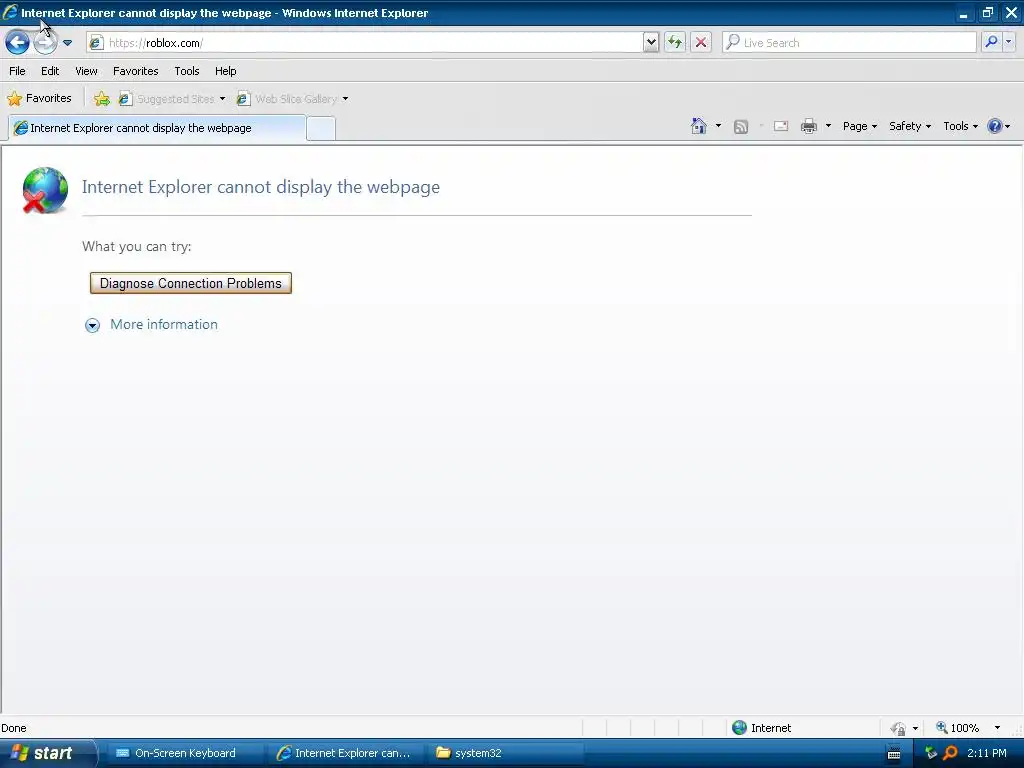Image resolution: width=1024 pixels, height=768 pixels.
Task: Open the Tools command bar menu
Action: tap(961, 126)
